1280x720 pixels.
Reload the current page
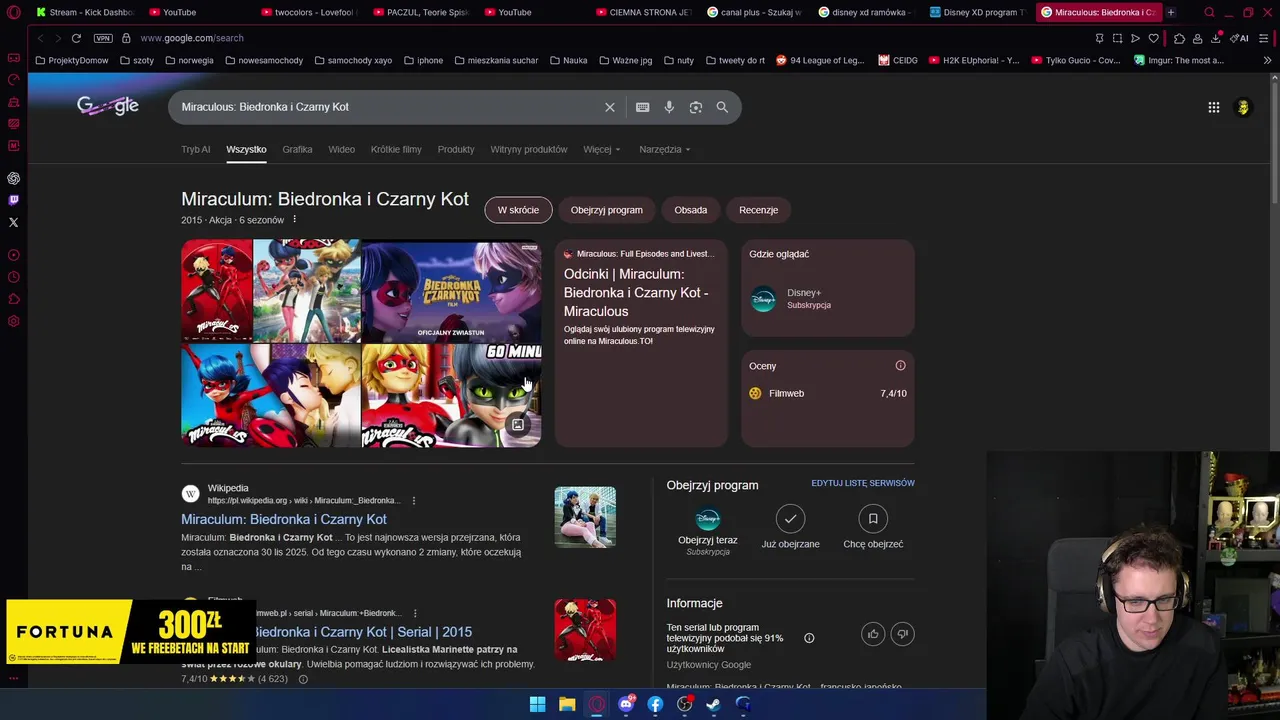(76, 38)
